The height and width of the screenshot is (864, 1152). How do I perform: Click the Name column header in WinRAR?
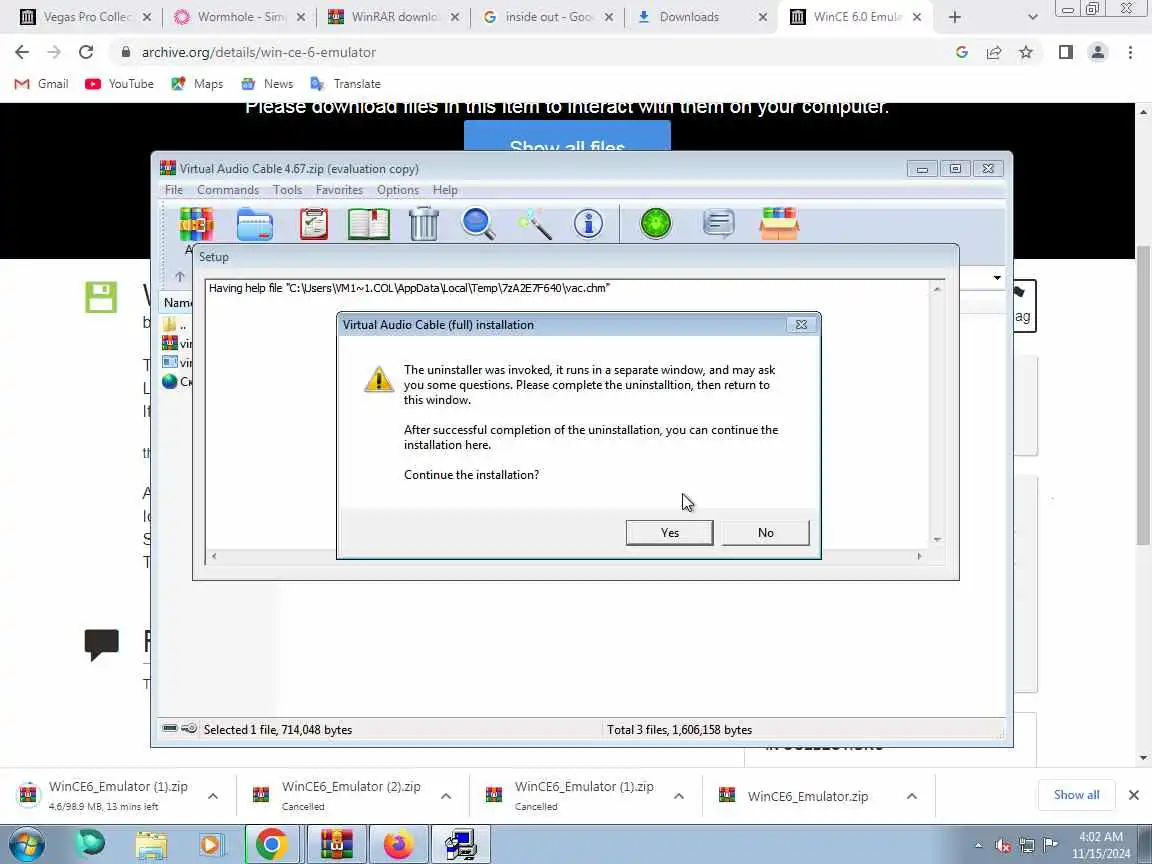pyautogui.click(x=177, y=303)
